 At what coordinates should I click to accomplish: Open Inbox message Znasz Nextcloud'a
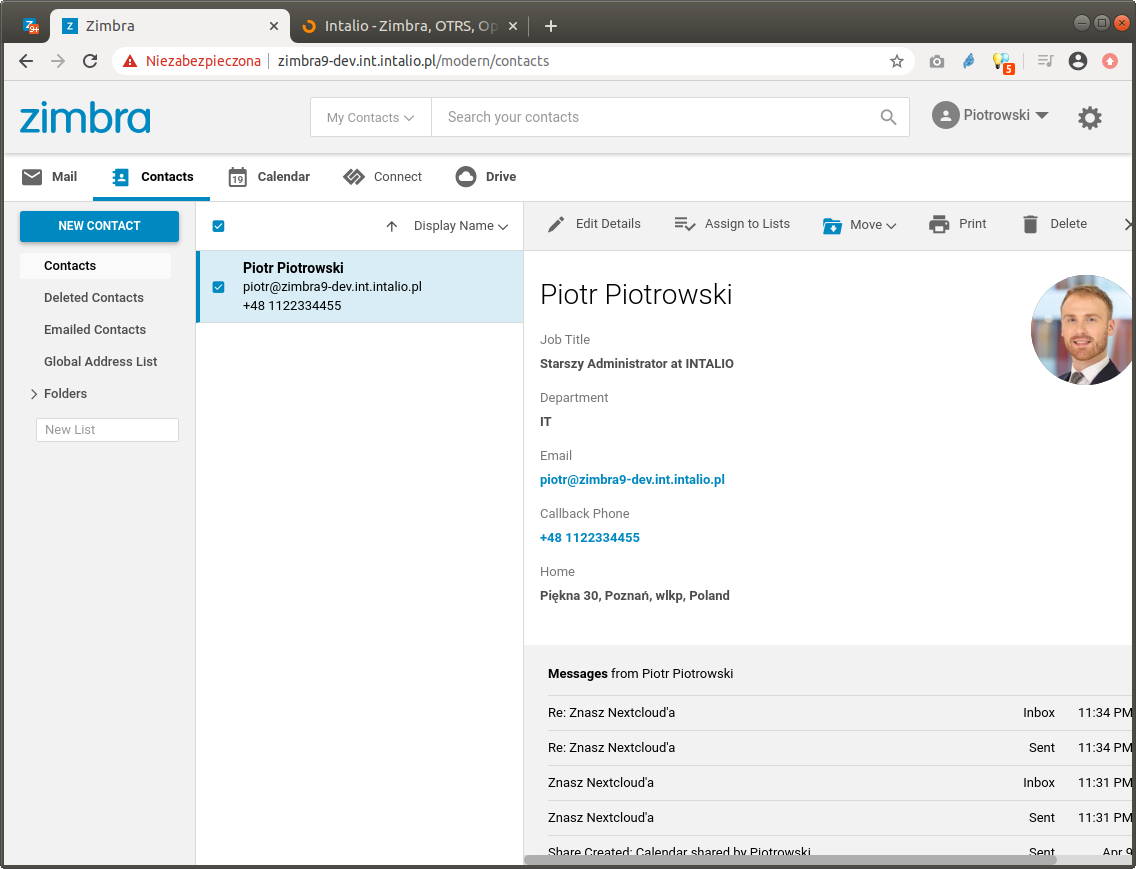pyautogui.click(x=840, y=783)
